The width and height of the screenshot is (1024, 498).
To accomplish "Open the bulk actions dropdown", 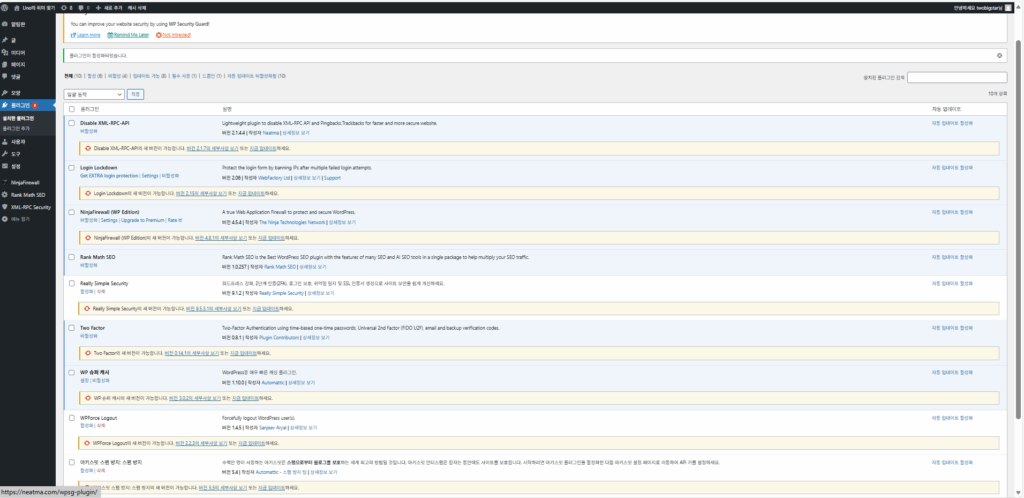I will pos(93,94).
